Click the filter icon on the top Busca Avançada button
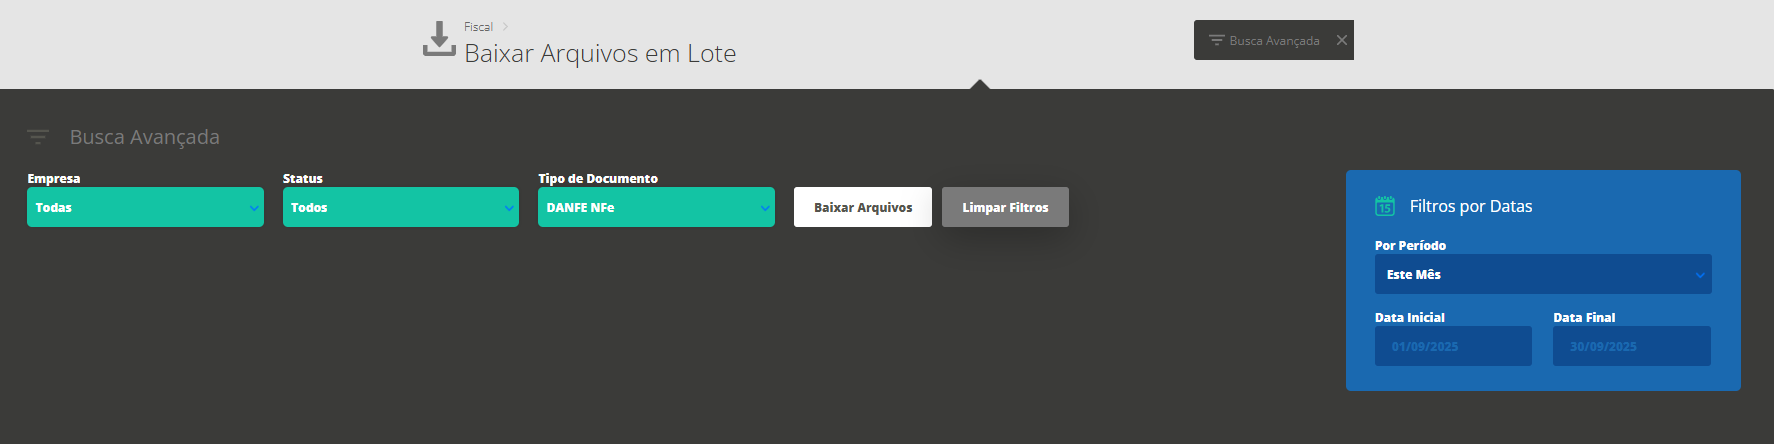 1216,41
